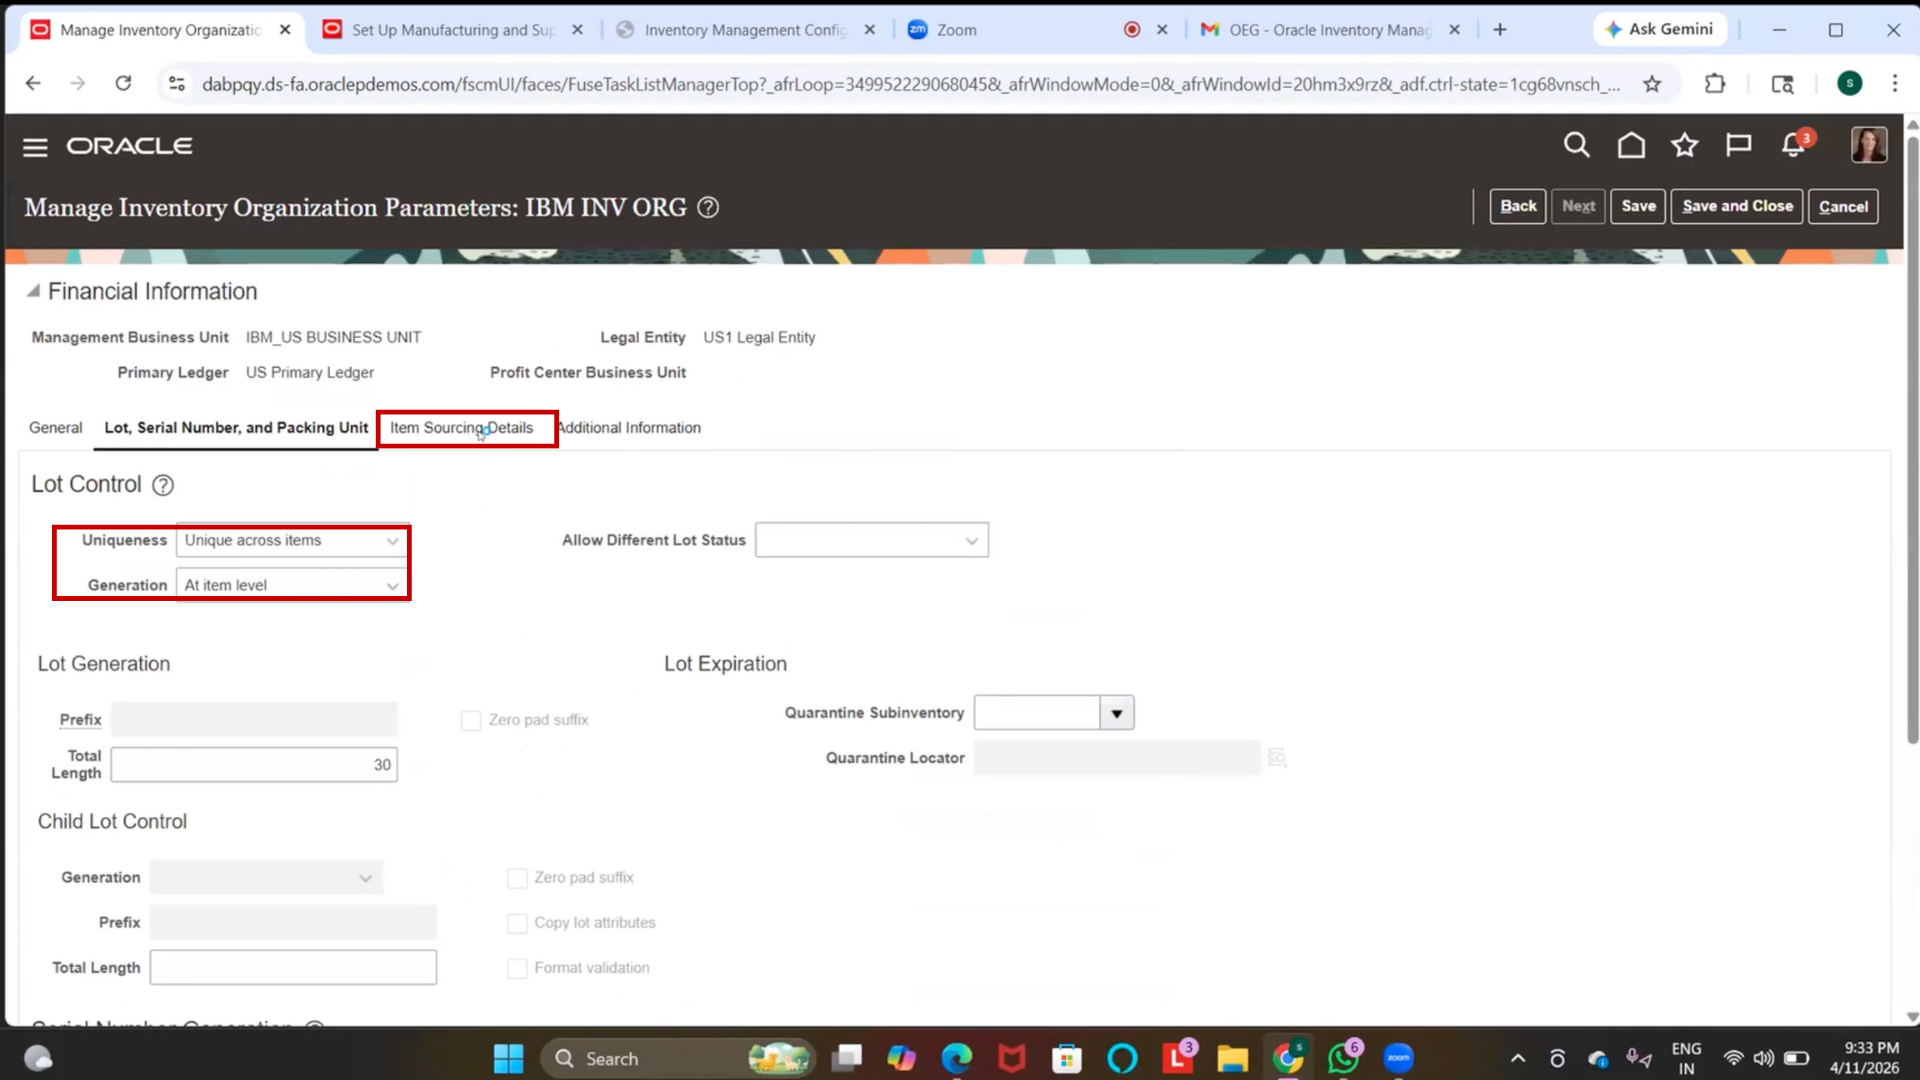Open browser extensions puzzle icon
The height and width of the screenshot is (1080, 1920).
[1715, 84]
